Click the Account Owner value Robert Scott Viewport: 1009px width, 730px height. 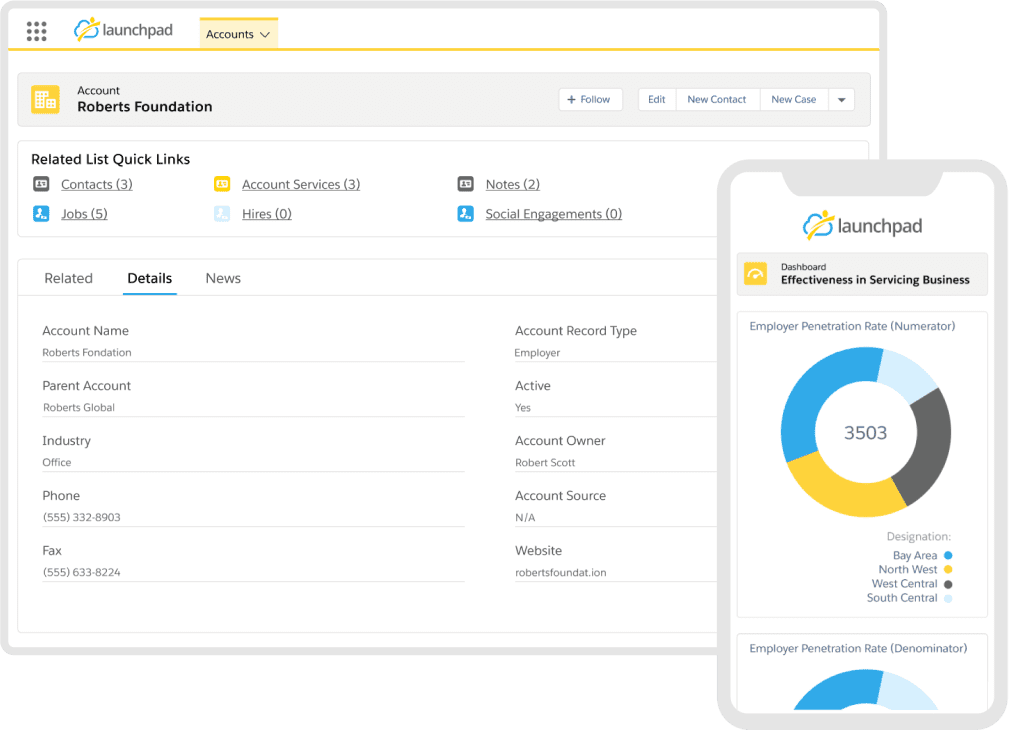click(x=545, y=462)
